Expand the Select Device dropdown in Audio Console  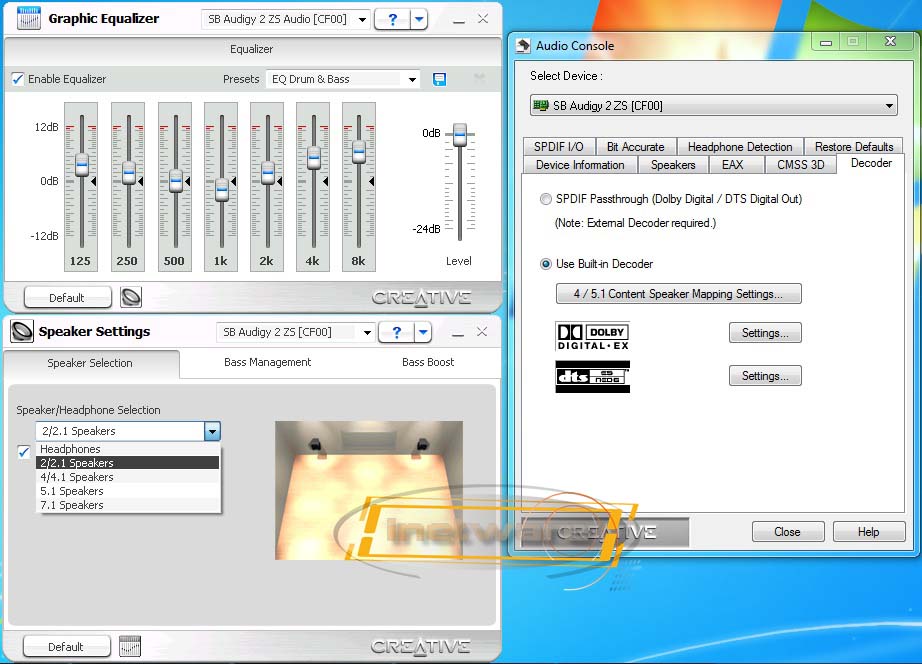(x=713, y=106)
